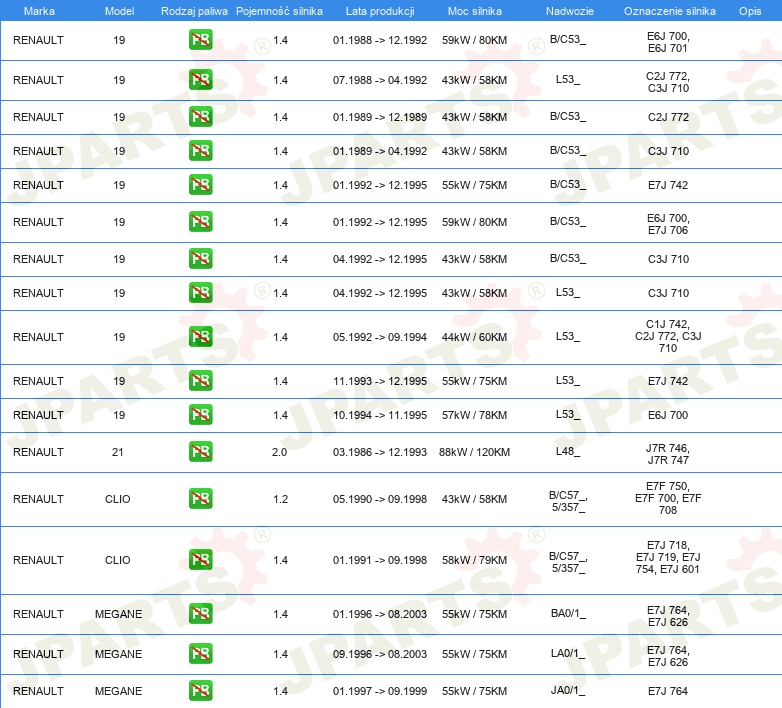Click the Model column header
The width and height of the screenshot is (782, 708).
coord(119,11)
